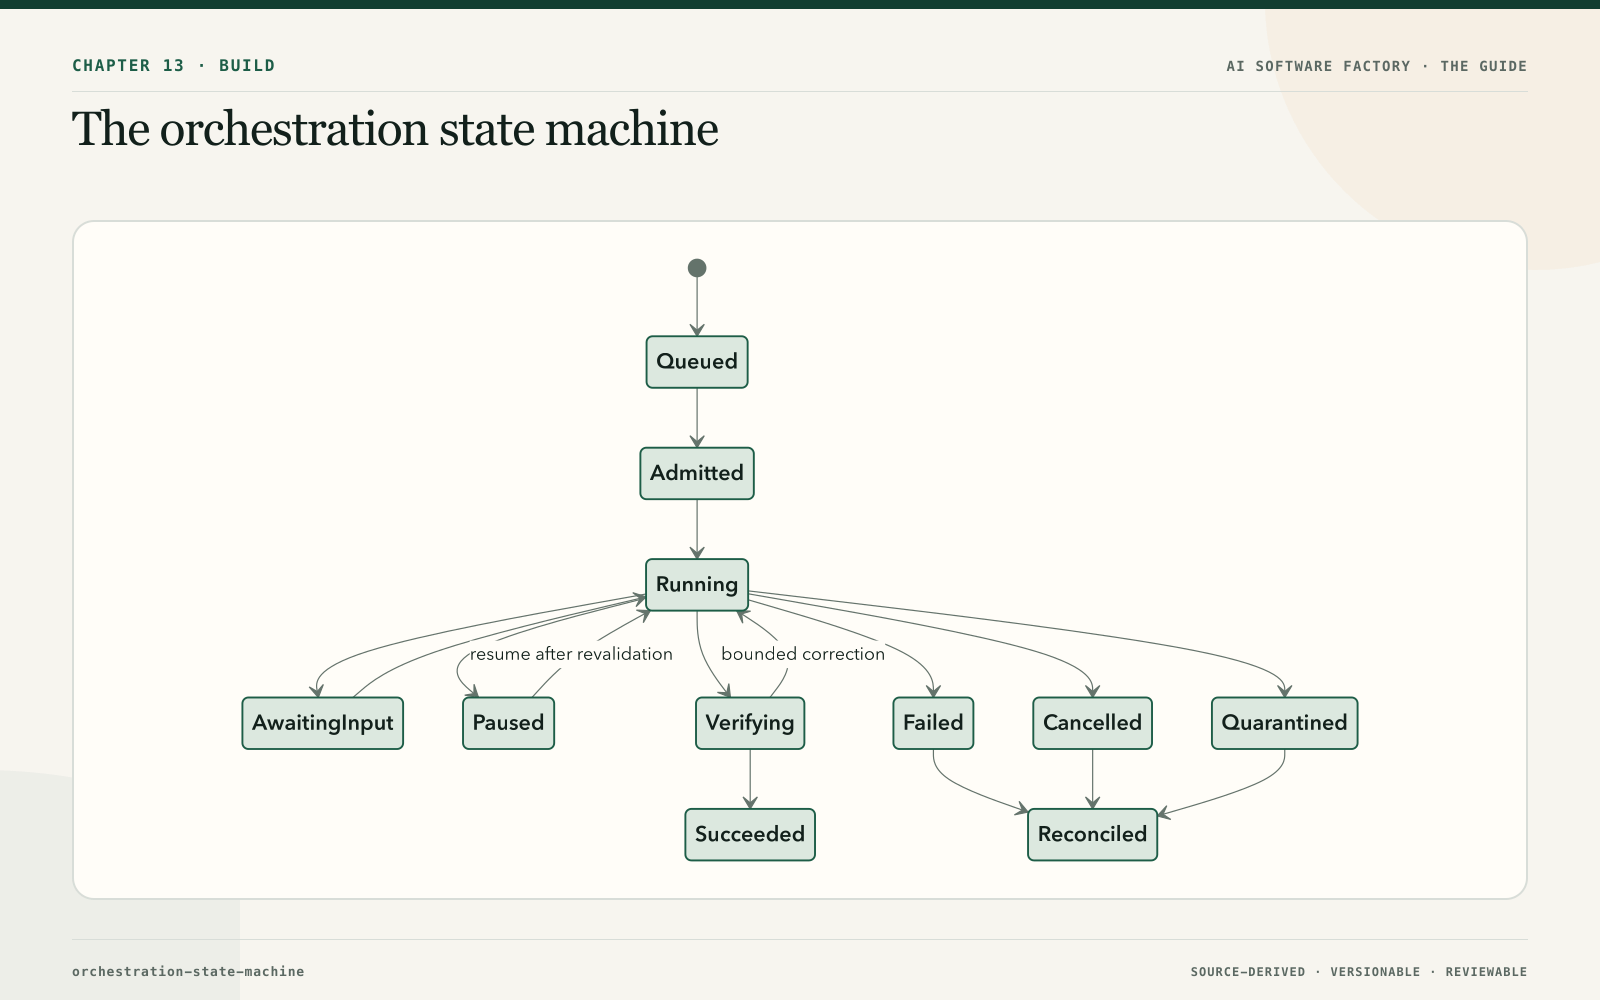Image resolution: width=1600 pixels, height=1000 pixels.
Task: Click the Cancelled state node
Action: (x=1092, y=723)
